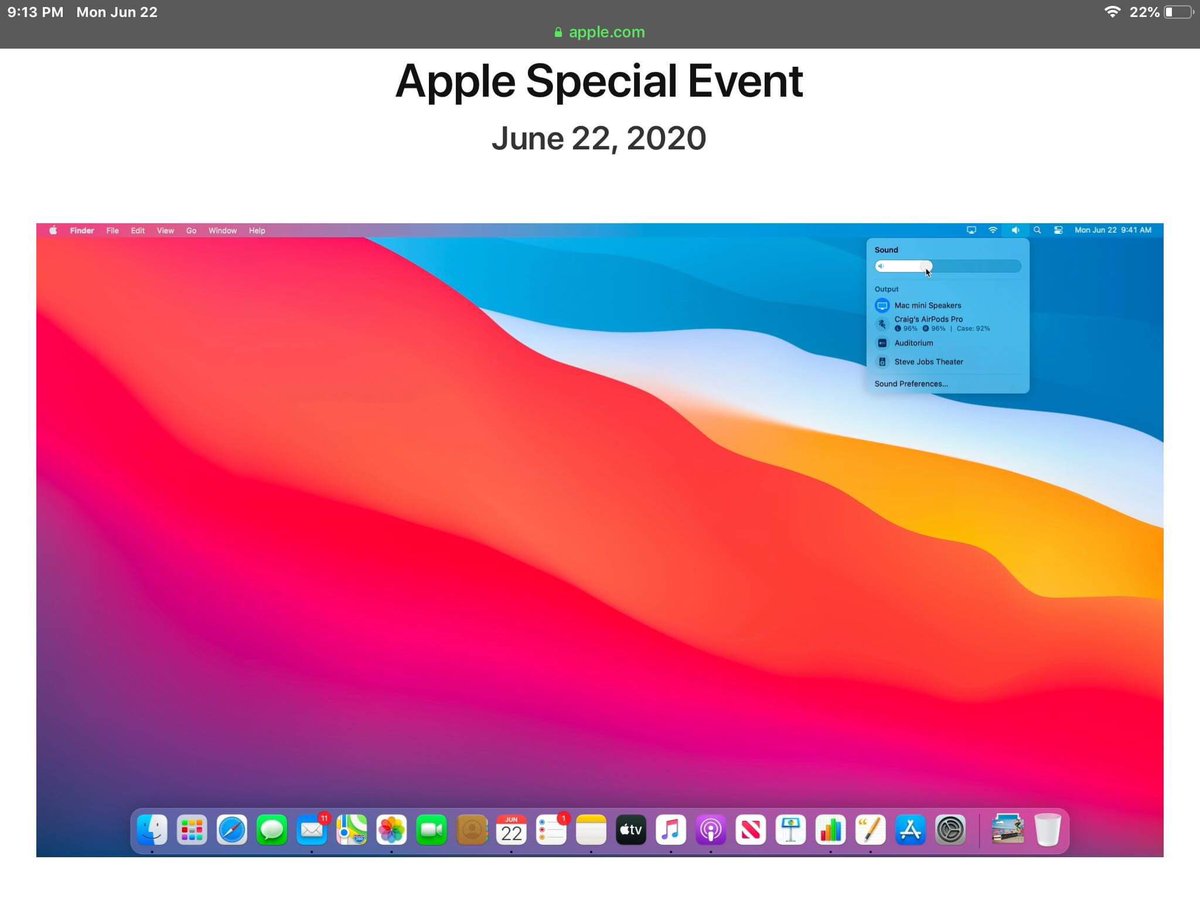Launch Safari from the Dock
This screenshot has width=1200, height=900.
[231, 829]
